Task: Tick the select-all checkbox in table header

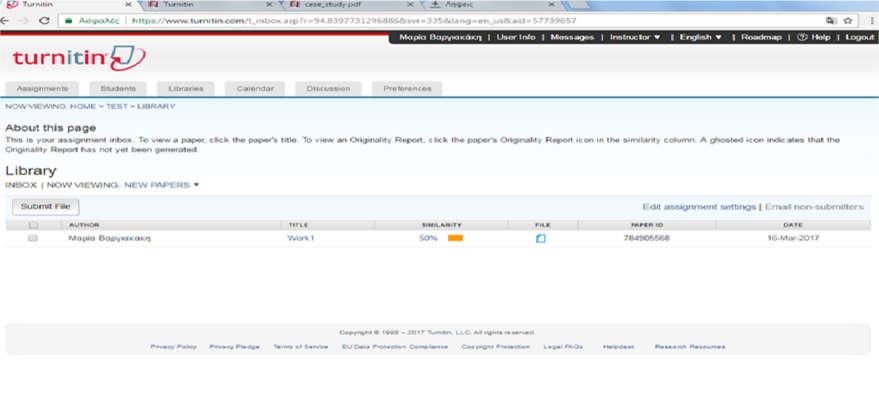Action: (x=33, y=225)
